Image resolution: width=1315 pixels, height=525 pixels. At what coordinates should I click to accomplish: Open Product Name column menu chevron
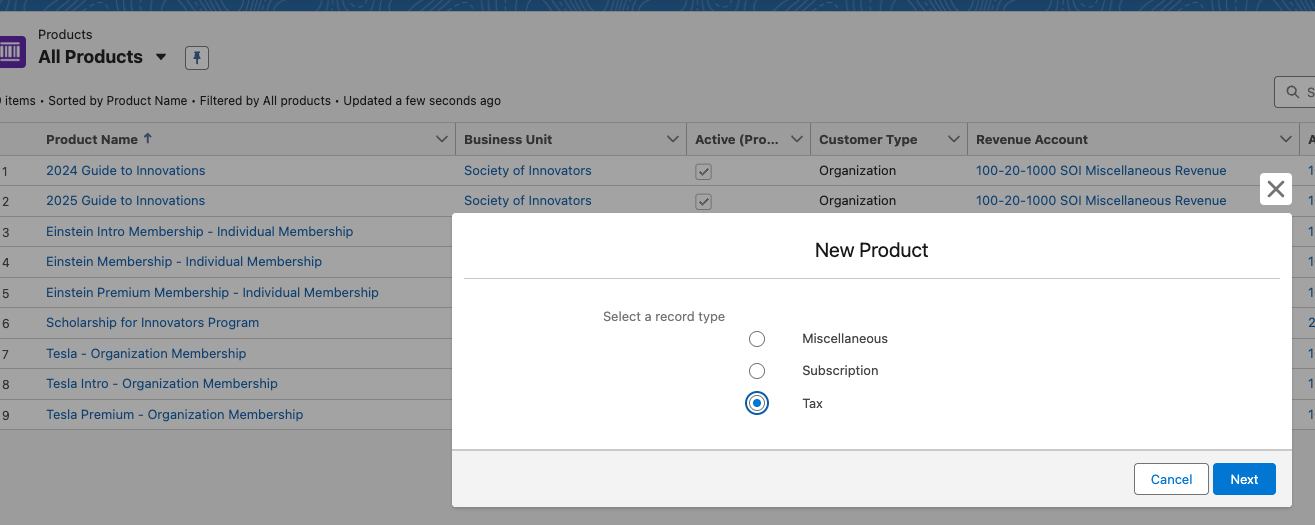pos(442,139)
